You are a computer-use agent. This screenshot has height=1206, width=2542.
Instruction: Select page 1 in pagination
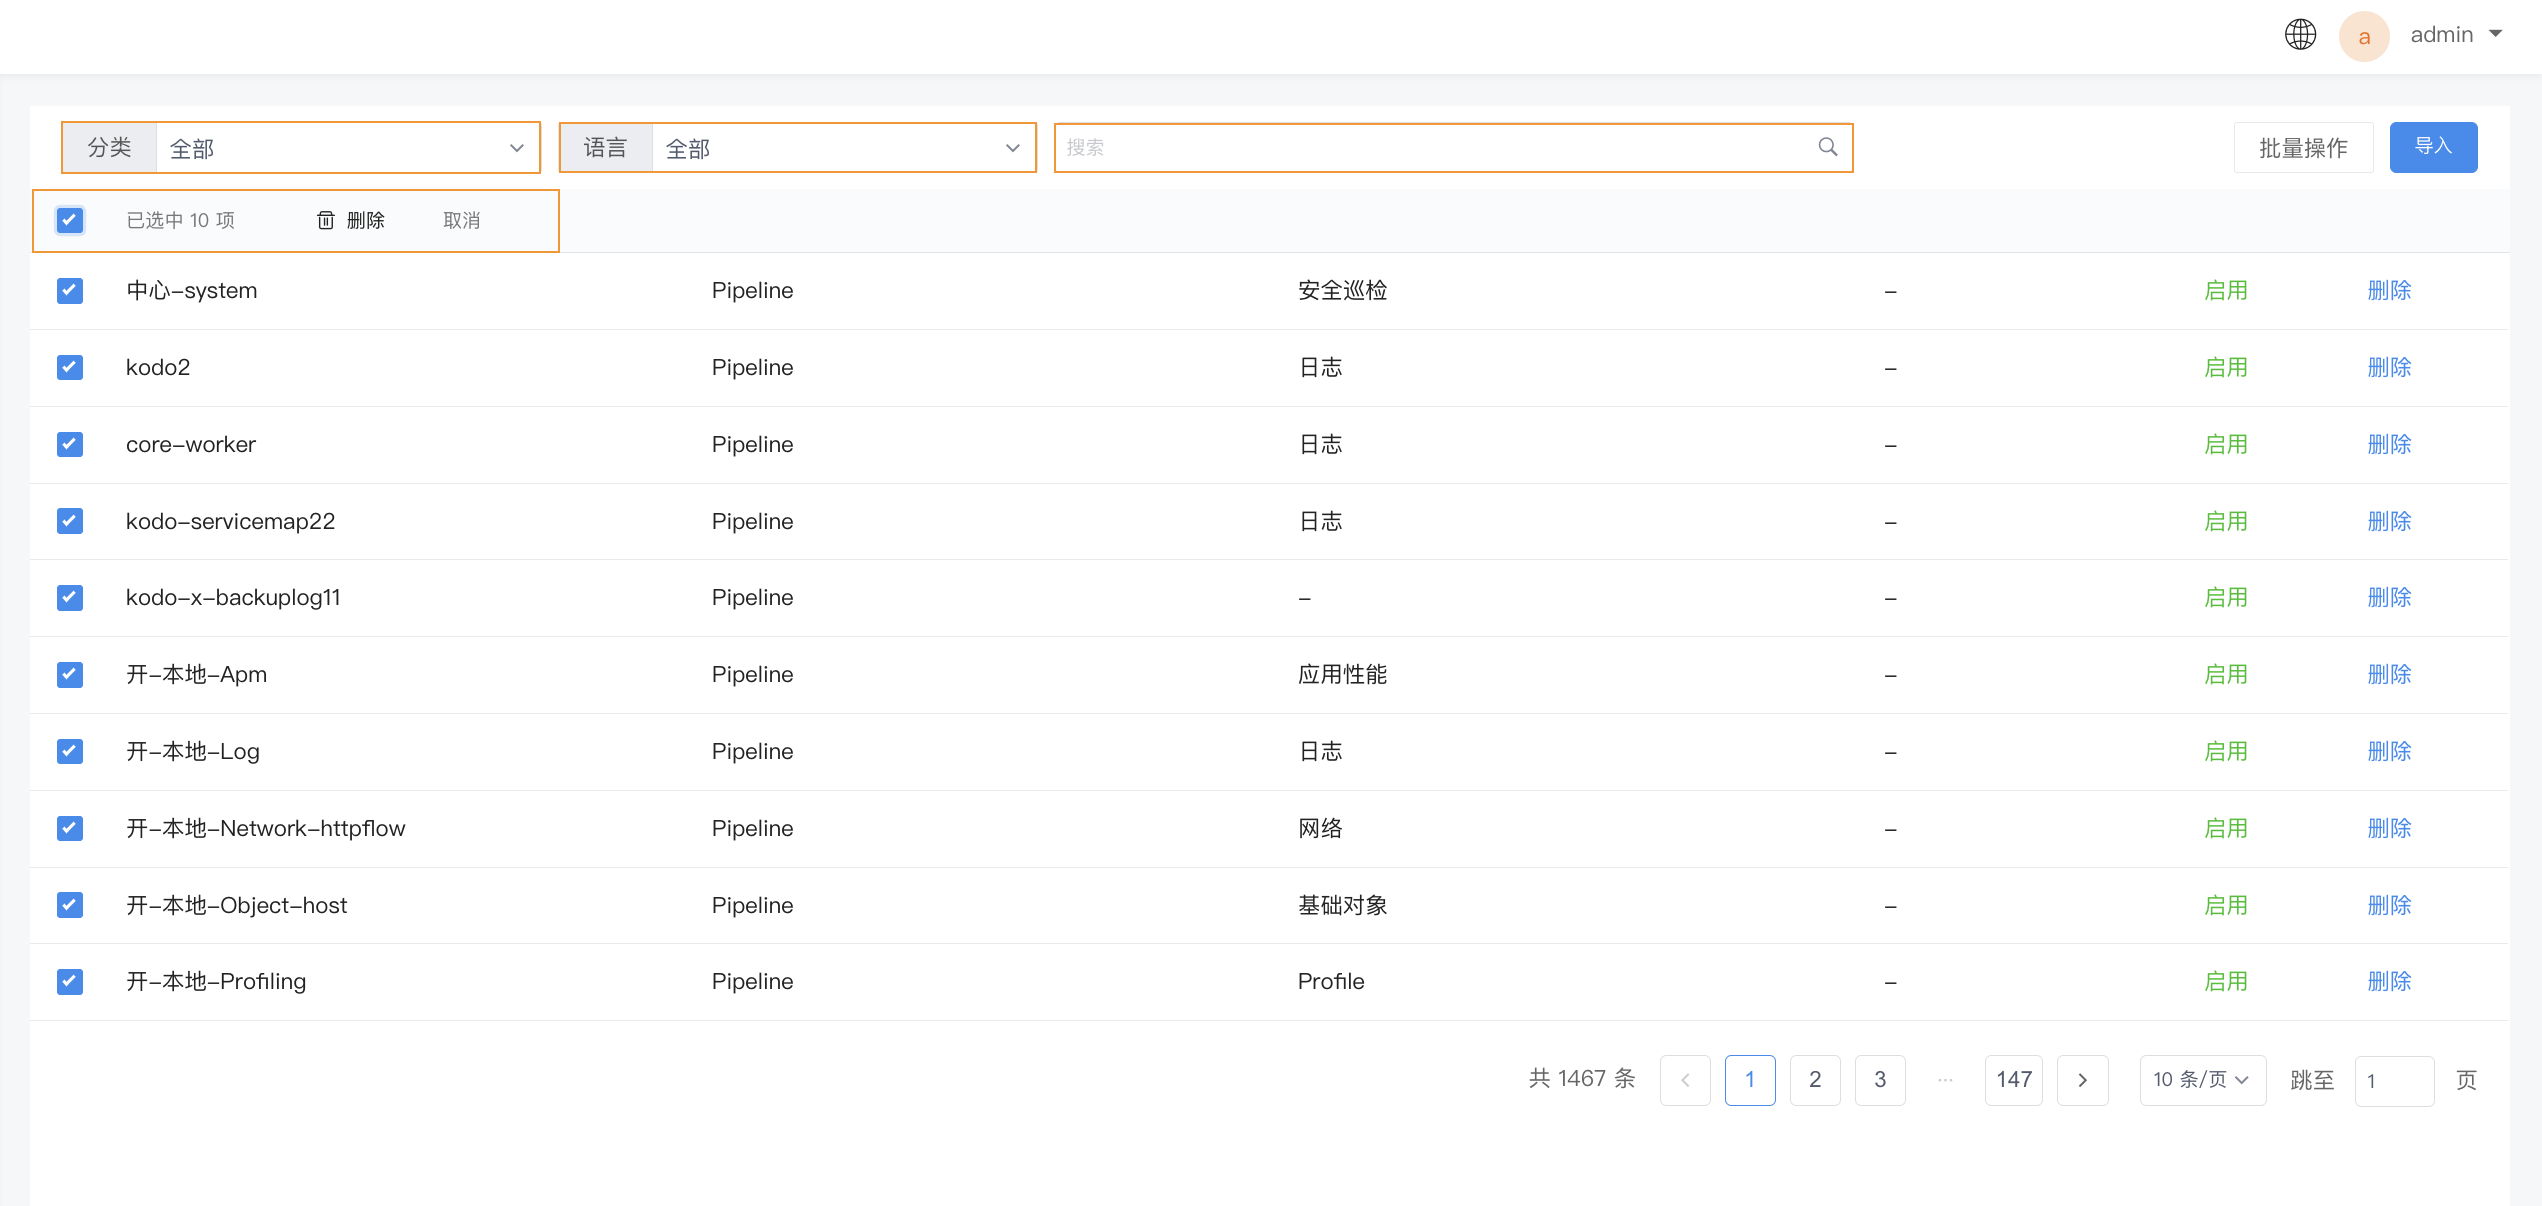pos(1750,1080)
